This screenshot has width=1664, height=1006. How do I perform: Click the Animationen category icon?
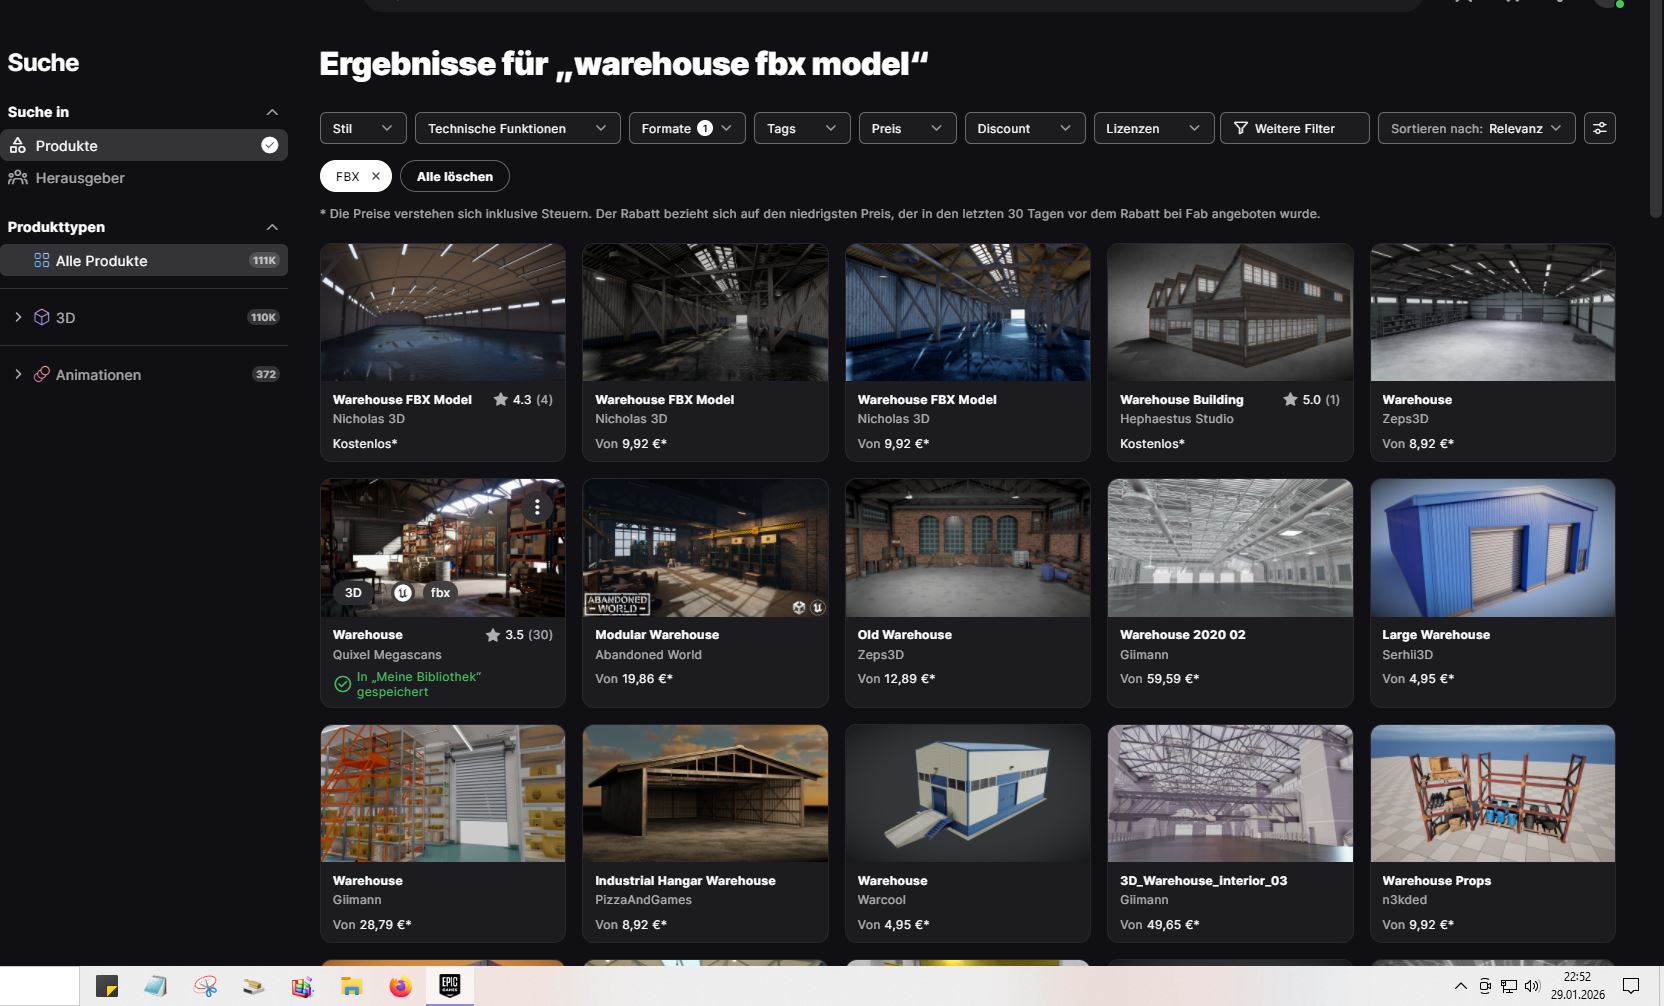tap(42, 375)
